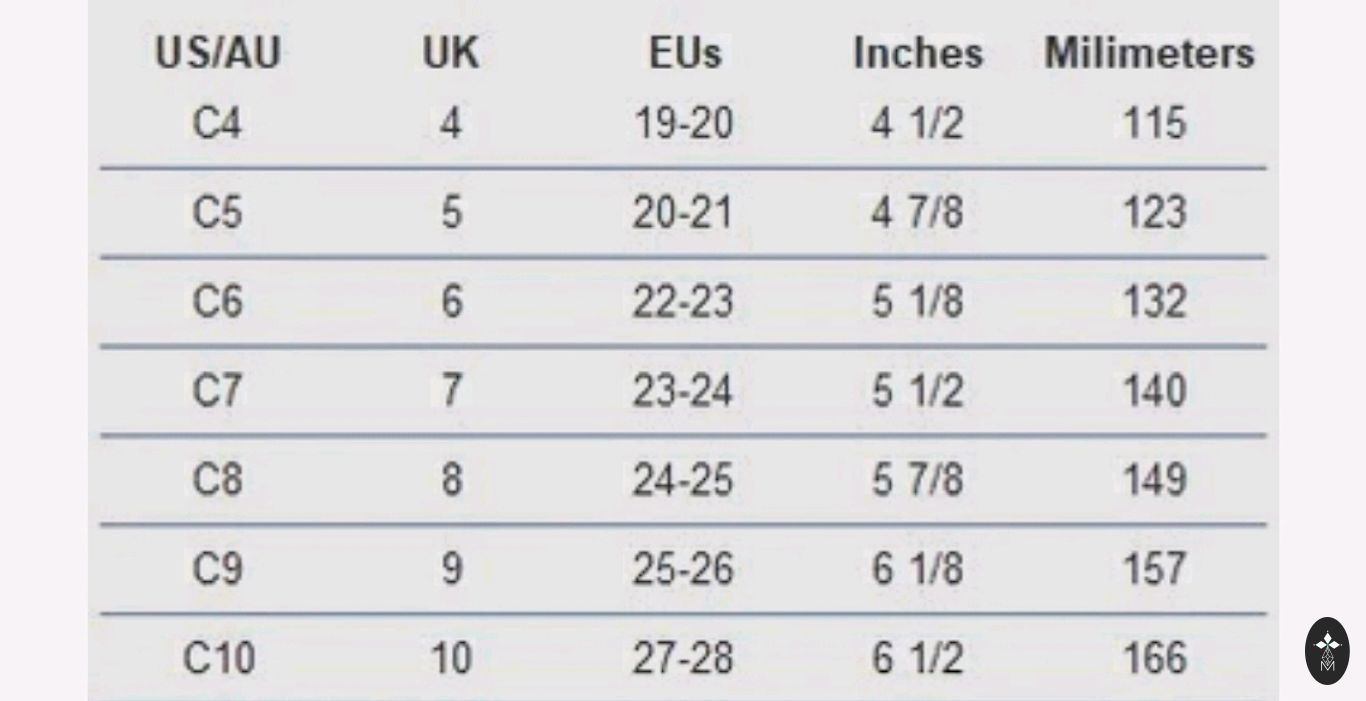1366x701 pixels.
Task: Click the 5 7/8 inches value
Action: [x=917, y=480]
